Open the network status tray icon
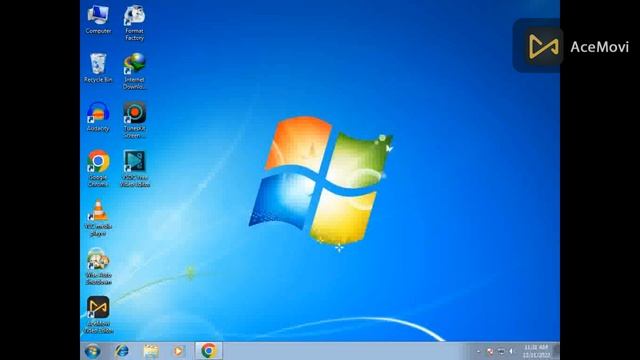This screenshot has width=640, height=360. tap(501, 351)
